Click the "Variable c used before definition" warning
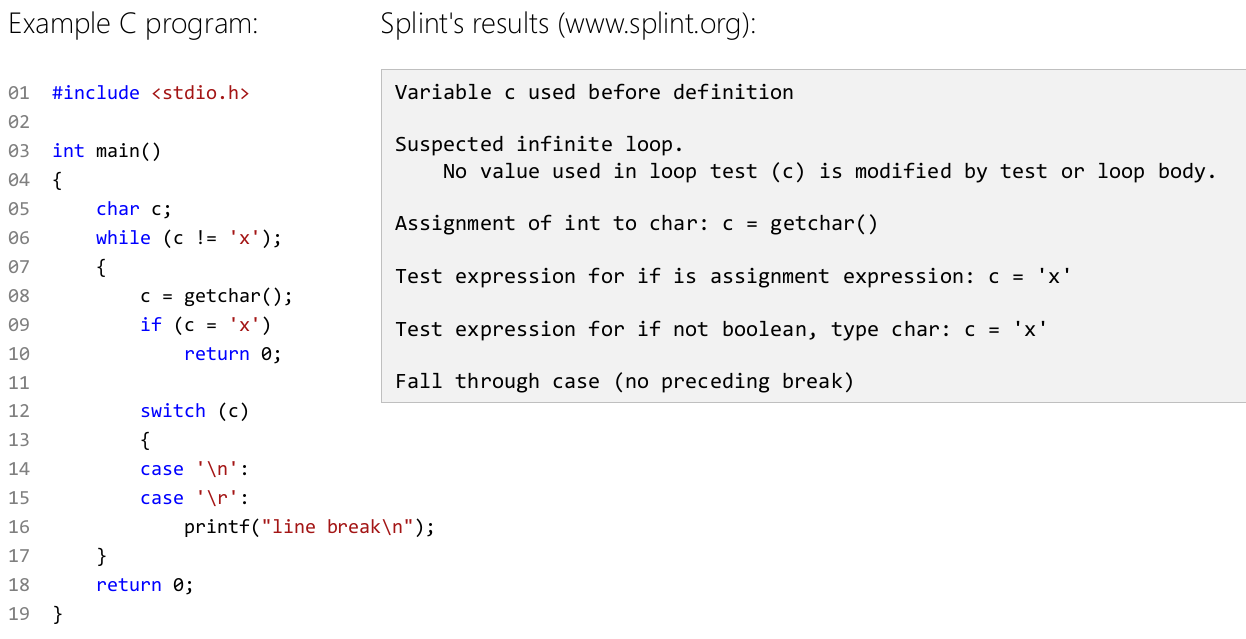Image resolution: width=1246 pixels, height=639 pixels. click(594, 93)
